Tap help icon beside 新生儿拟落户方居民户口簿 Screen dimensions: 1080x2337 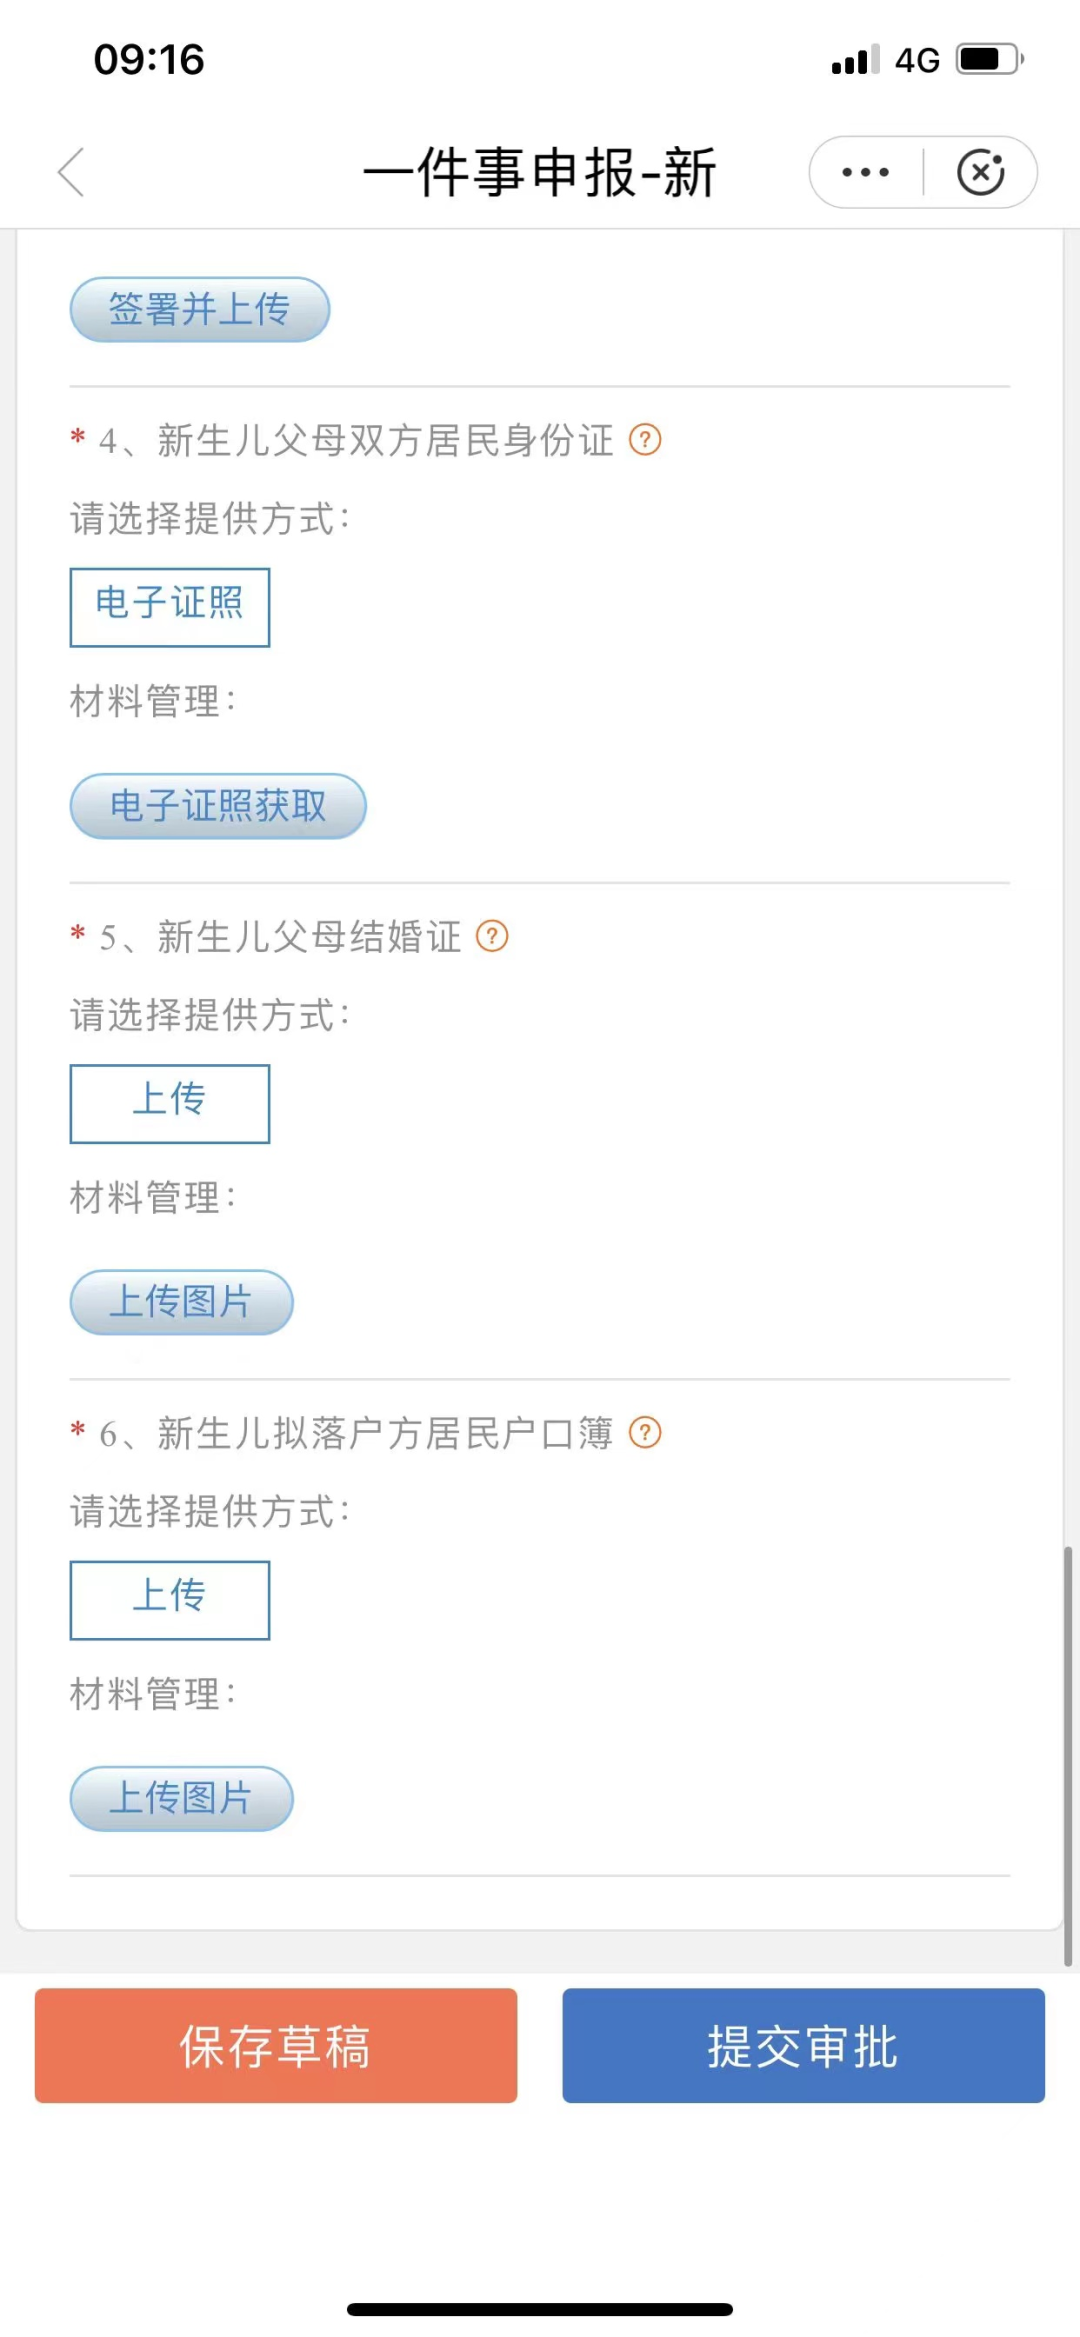pos(645,1433)
